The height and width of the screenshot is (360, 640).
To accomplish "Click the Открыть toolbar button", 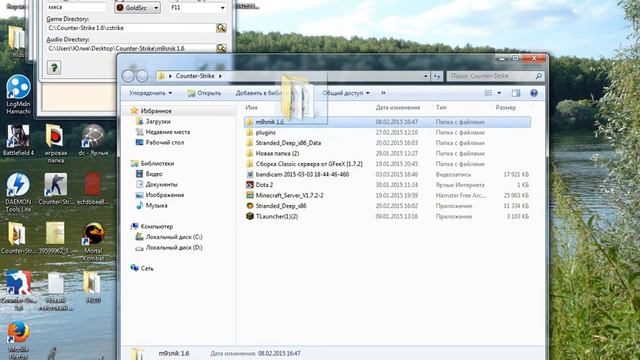I will pyautogui.click(x=204, y=93).
